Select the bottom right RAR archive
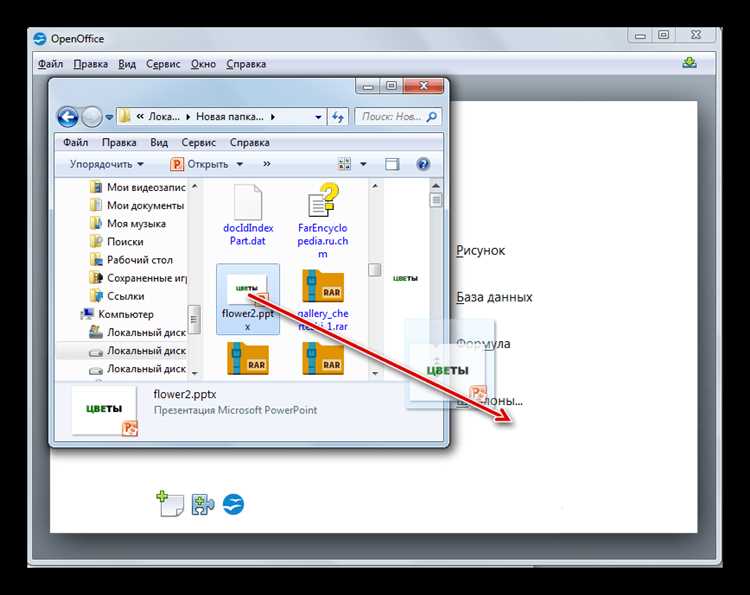750x595 pixels. (323, 358)
